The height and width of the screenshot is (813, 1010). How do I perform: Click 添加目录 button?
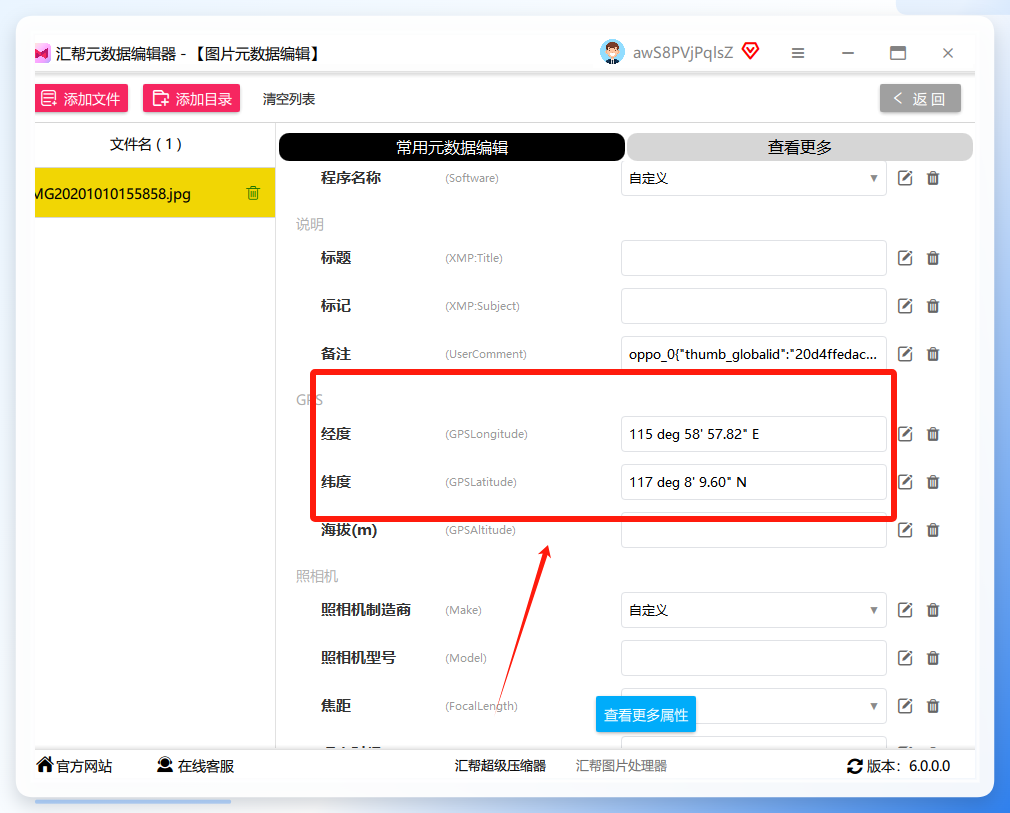point(191,99)
